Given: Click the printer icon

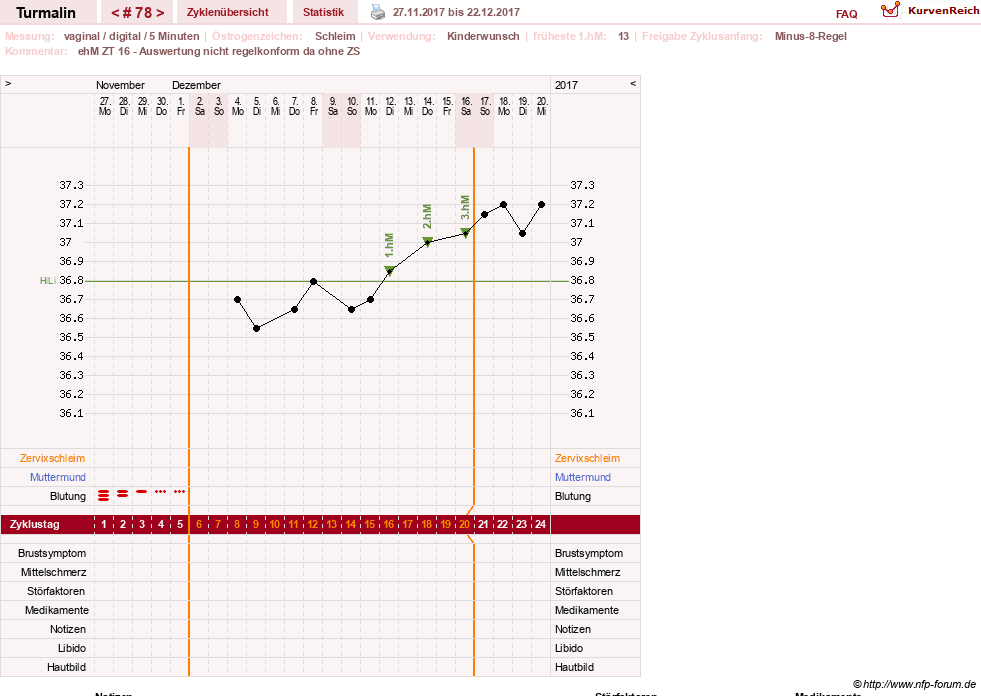Looking at the screenshot, I should click(378, 12).
